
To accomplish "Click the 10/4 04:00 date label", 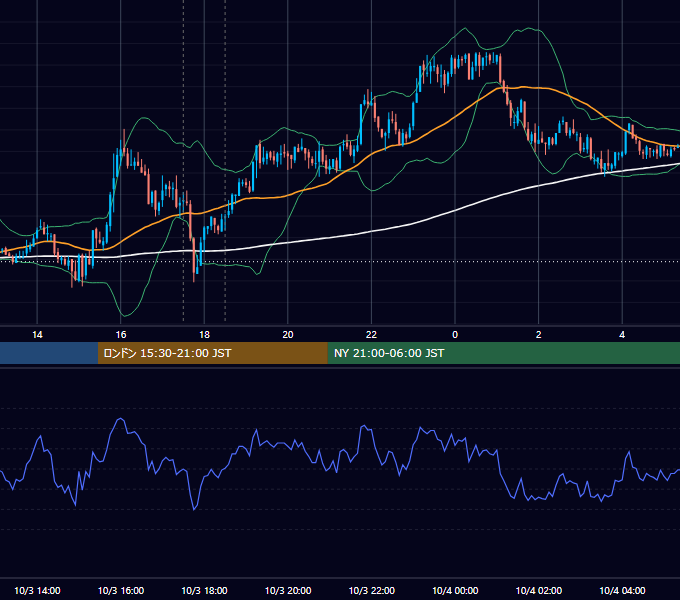I will 622,590.
